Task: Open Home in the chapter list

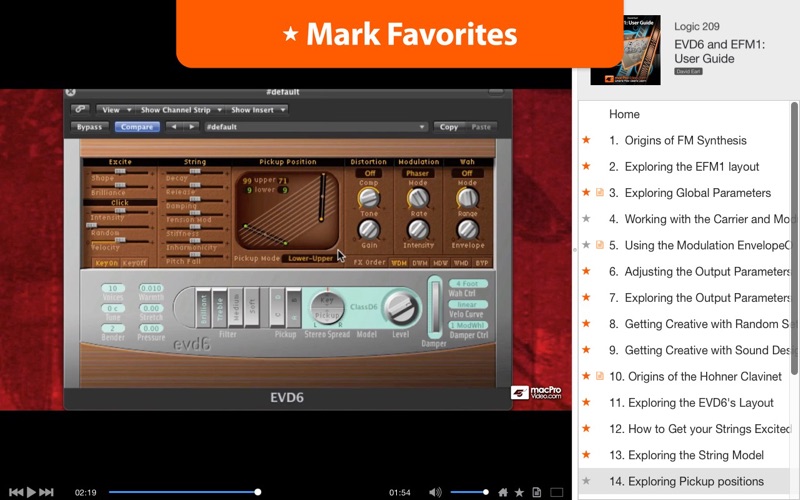Action: pos(624,114)
